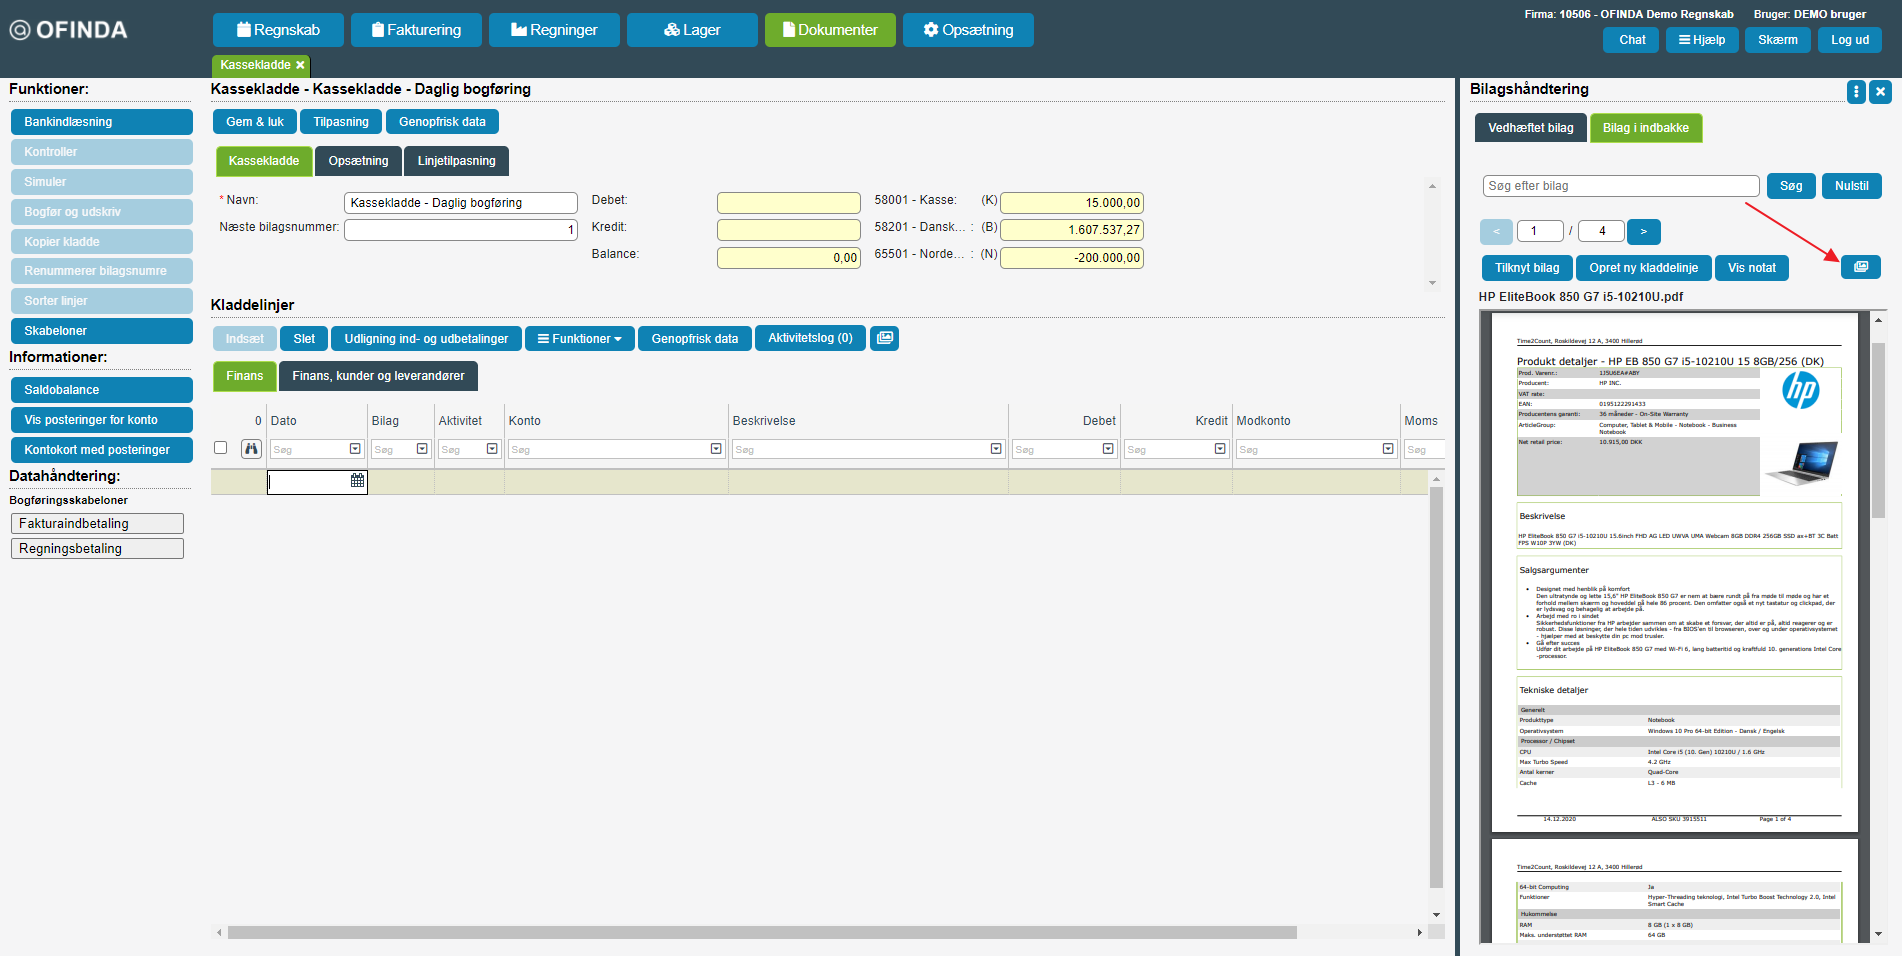Go to the next bilag page arrow
The width and height of the screenshot is (1902, 956).
pyautogui.click(x=1643, y=231)
